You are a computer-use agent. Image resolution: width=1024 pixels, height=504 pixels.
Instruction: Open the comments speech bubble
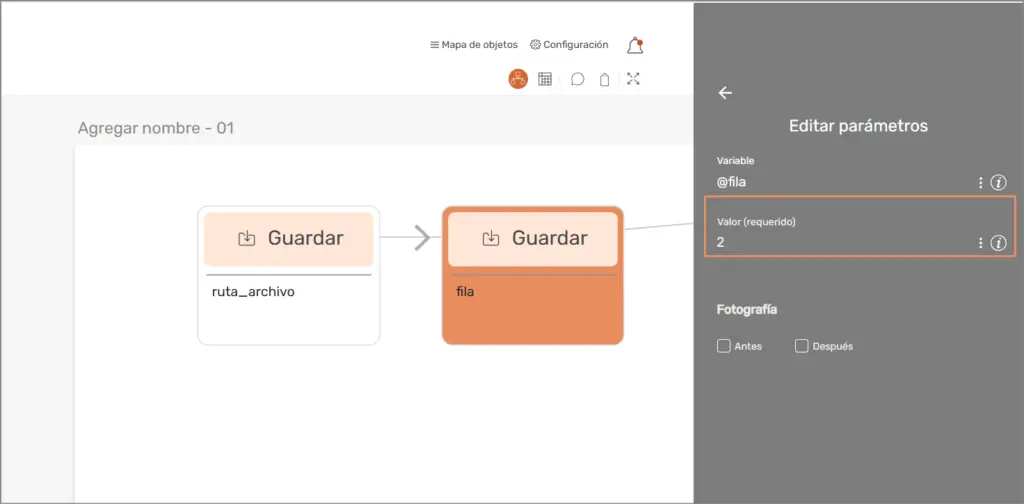[x=577, y=79]
